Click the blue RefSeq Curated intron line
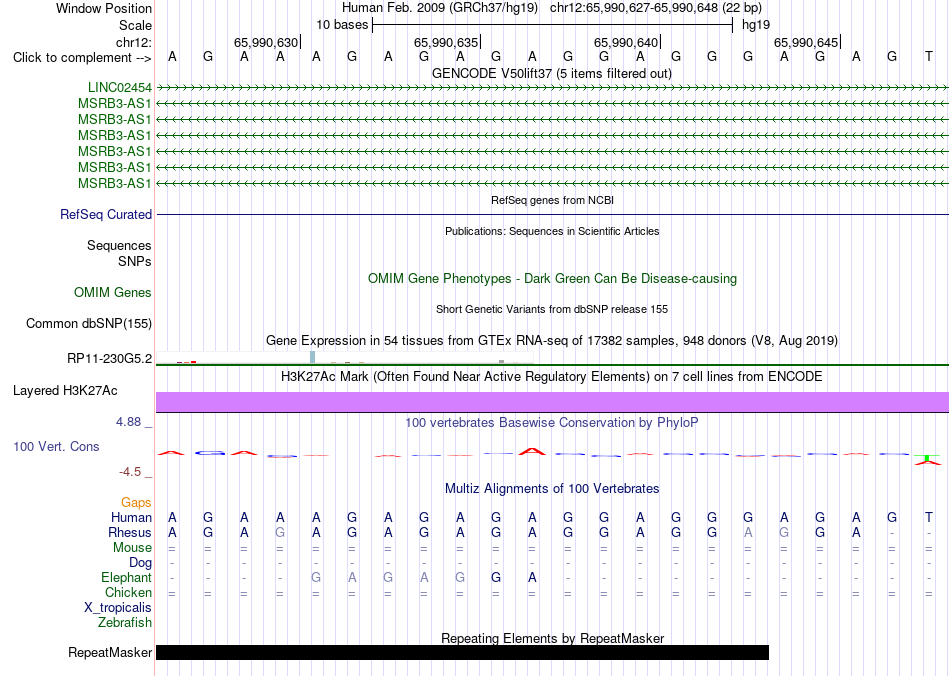Screen dimensions: 950x676 (552, 214)
